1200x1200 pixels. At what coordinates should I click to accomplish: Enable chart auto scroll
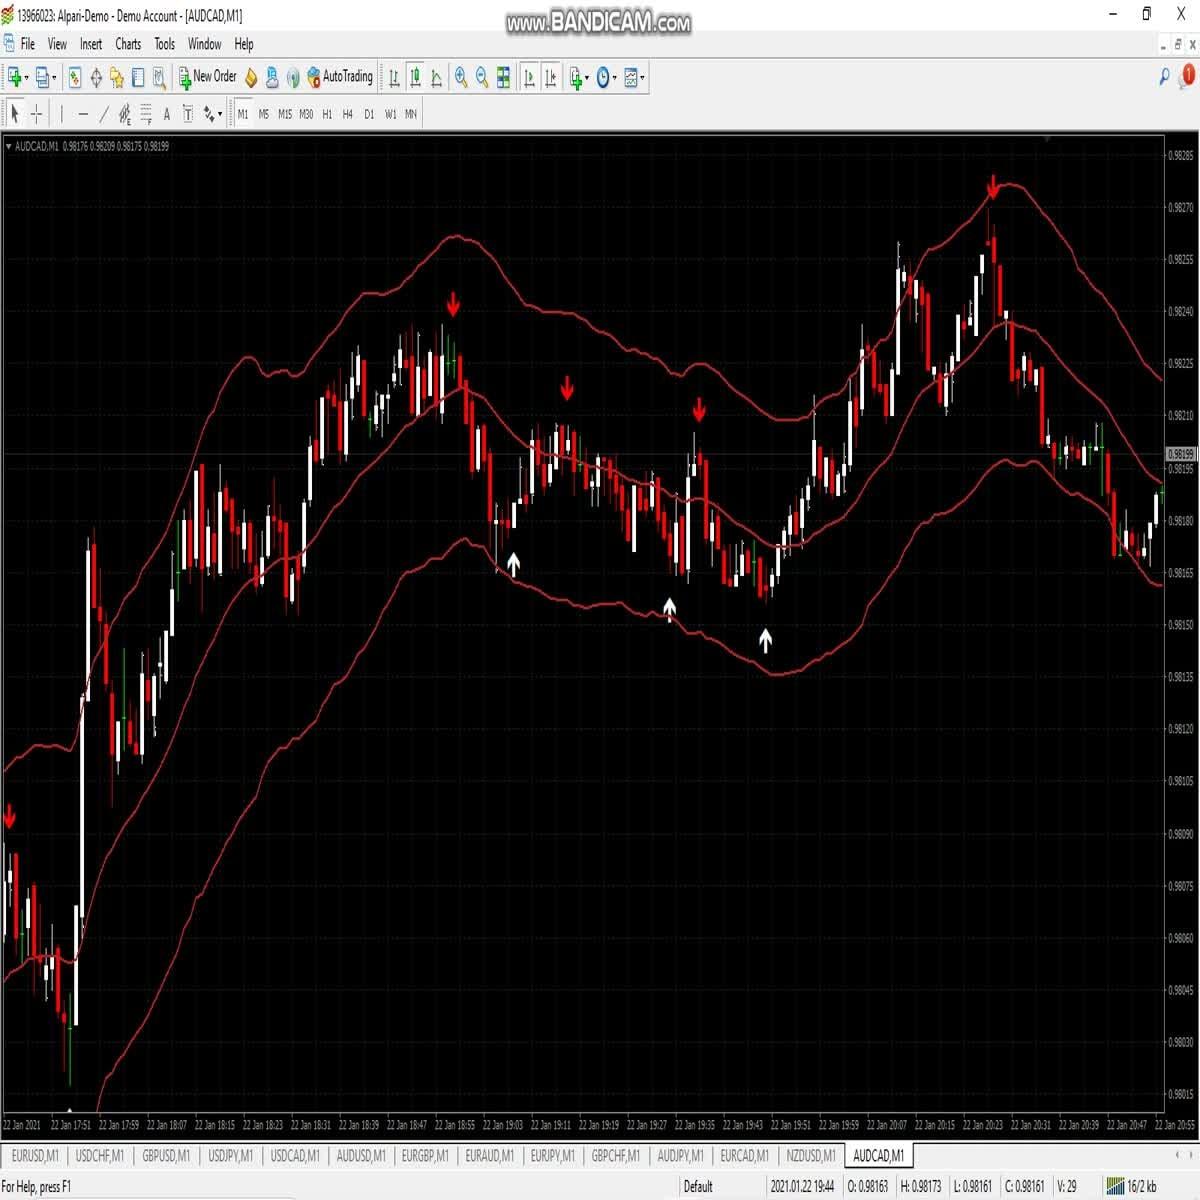pyautogui.click(x=528, y=77)
